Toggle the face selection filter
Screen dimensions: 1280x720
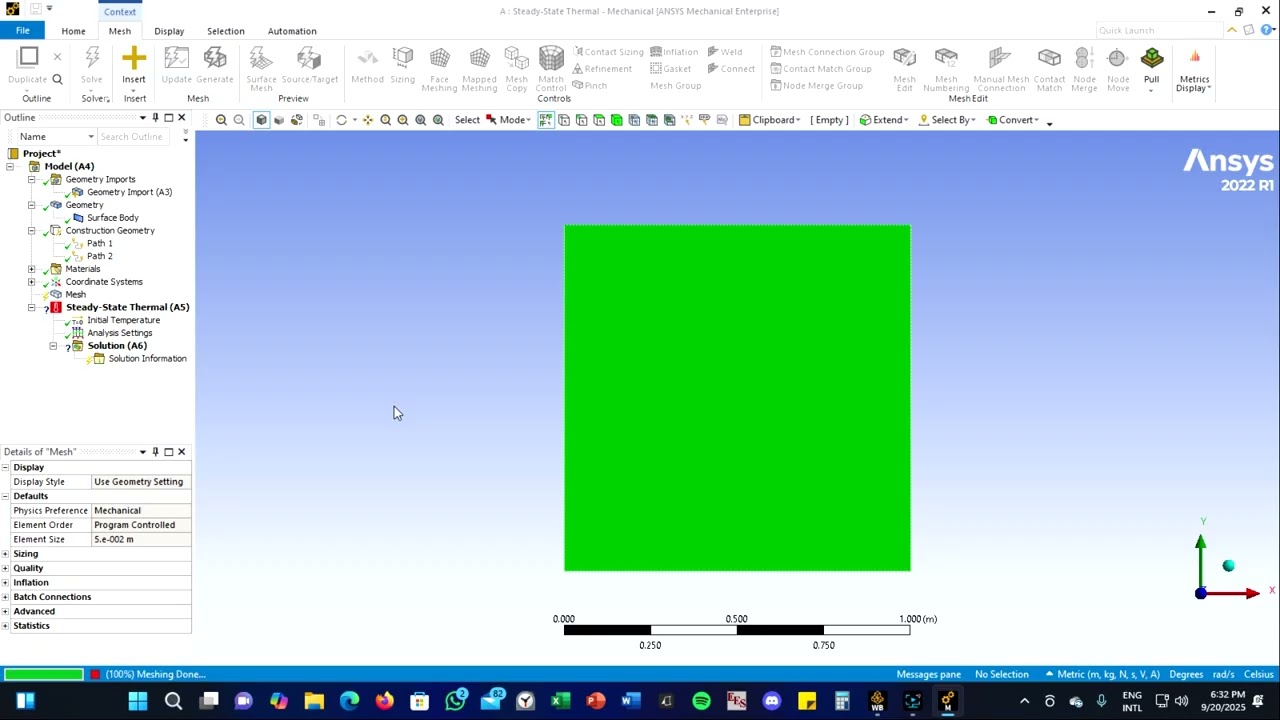point(599,120)
